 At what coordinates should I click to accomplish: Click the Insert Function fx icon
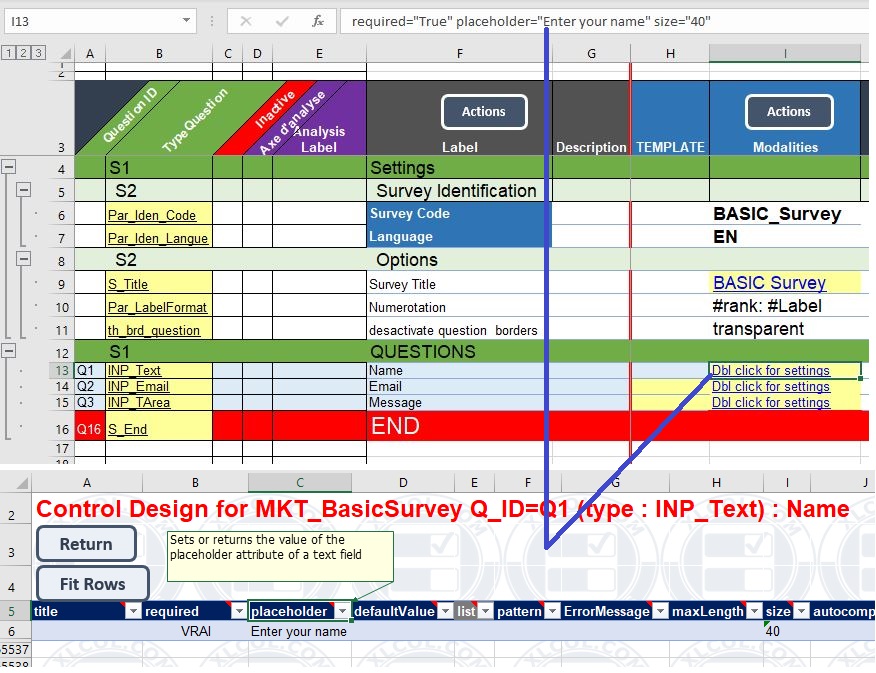coord(317,20)
